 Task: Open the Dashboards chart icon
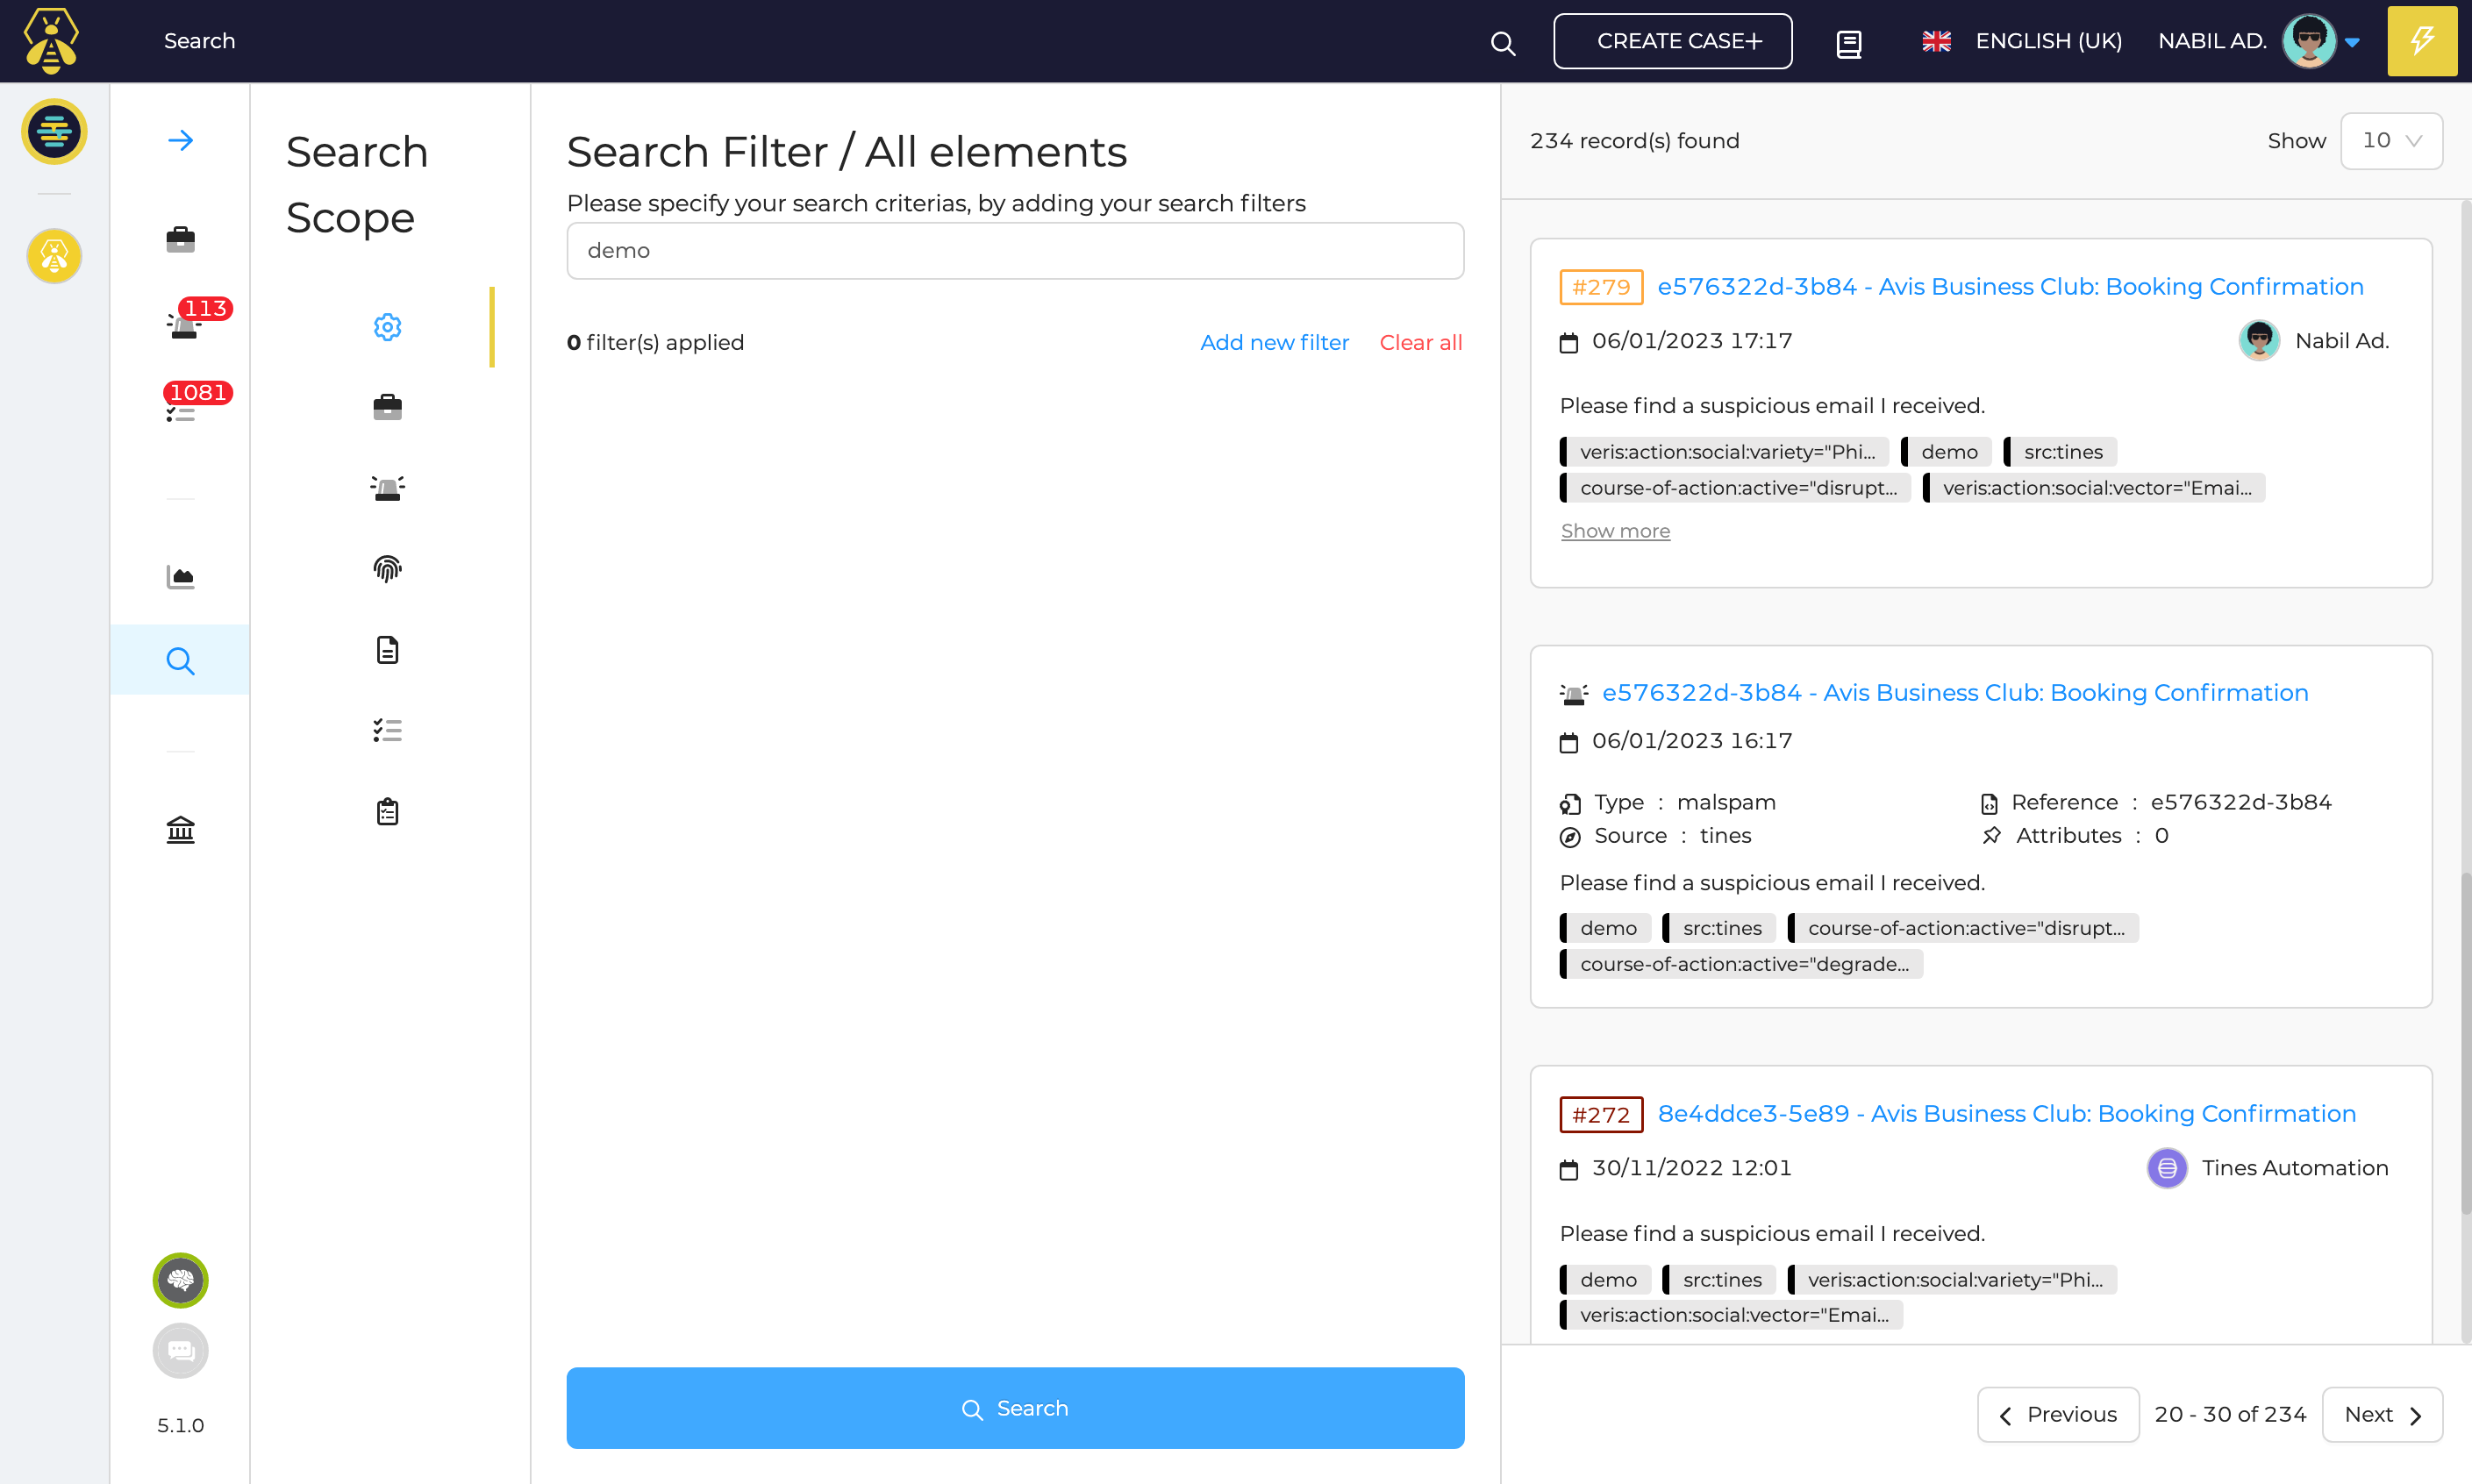click(x=180, y=576)
